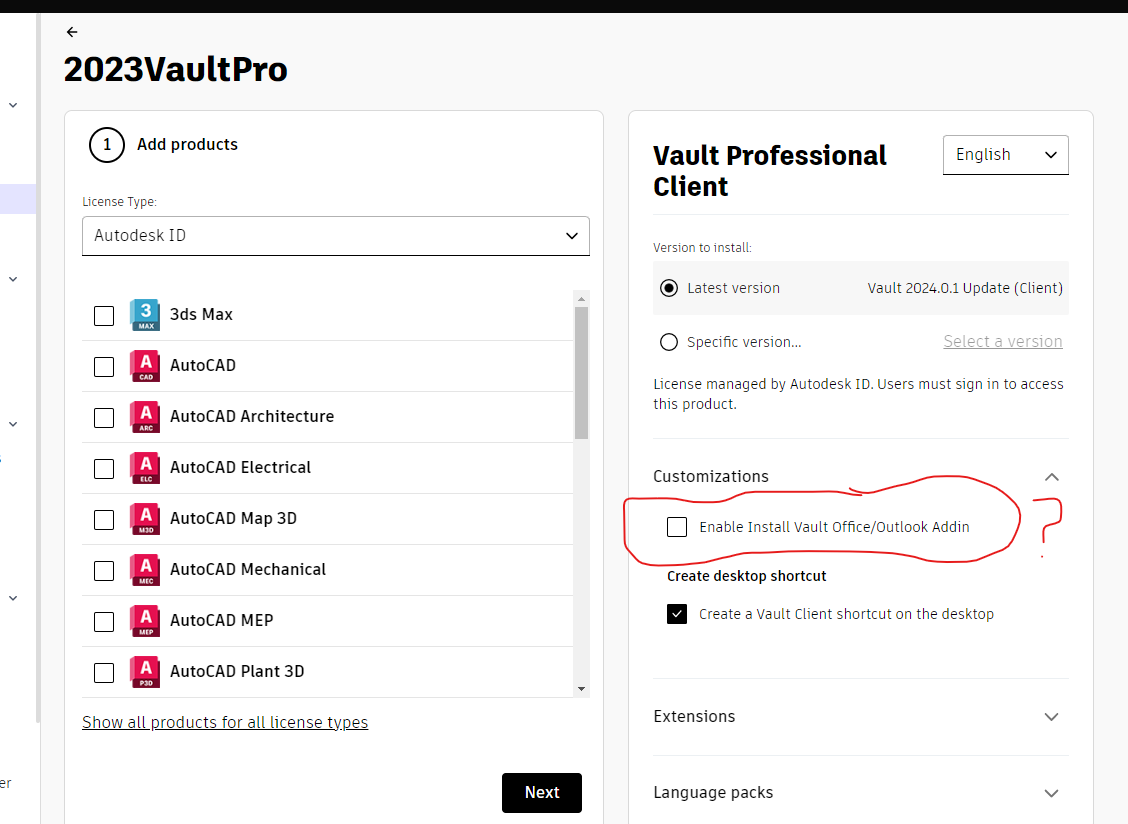
Task: Open the License Type dropdown
Action: (335, 236)
